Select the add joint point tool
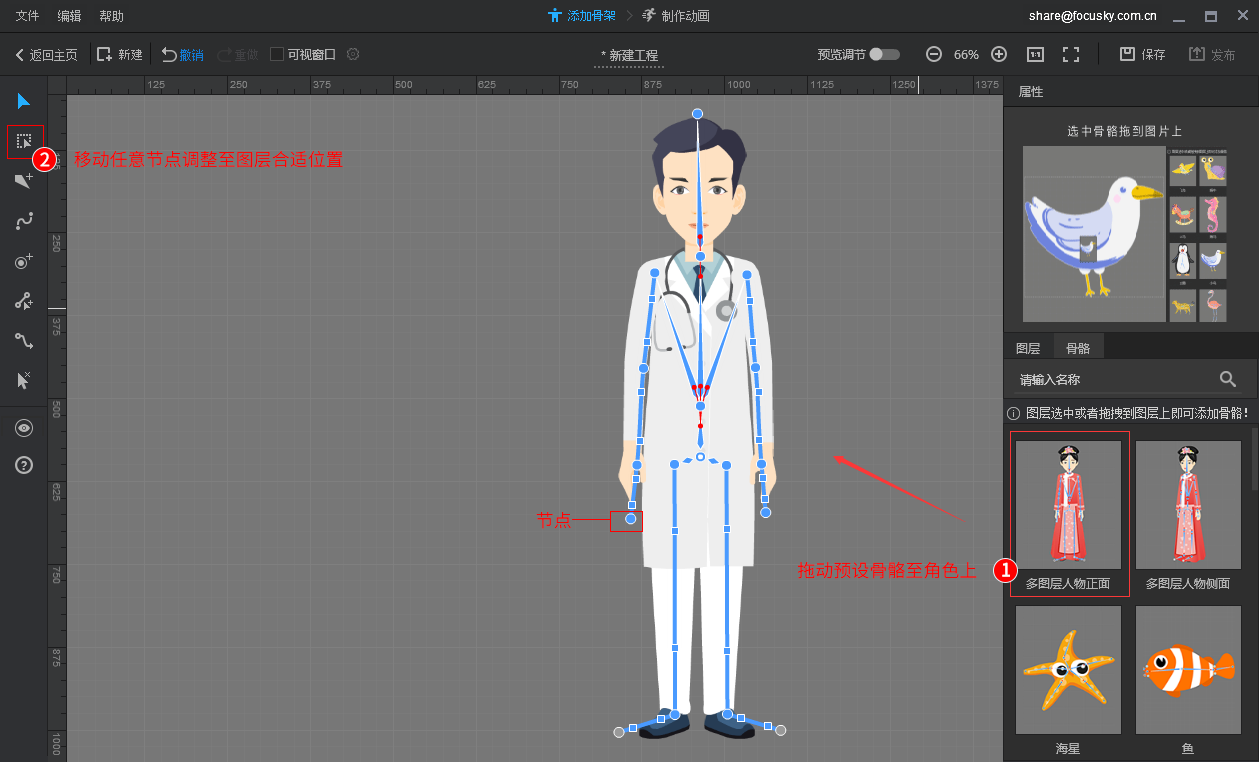Viewport: 1259px width, 762px height. (24, 261)
